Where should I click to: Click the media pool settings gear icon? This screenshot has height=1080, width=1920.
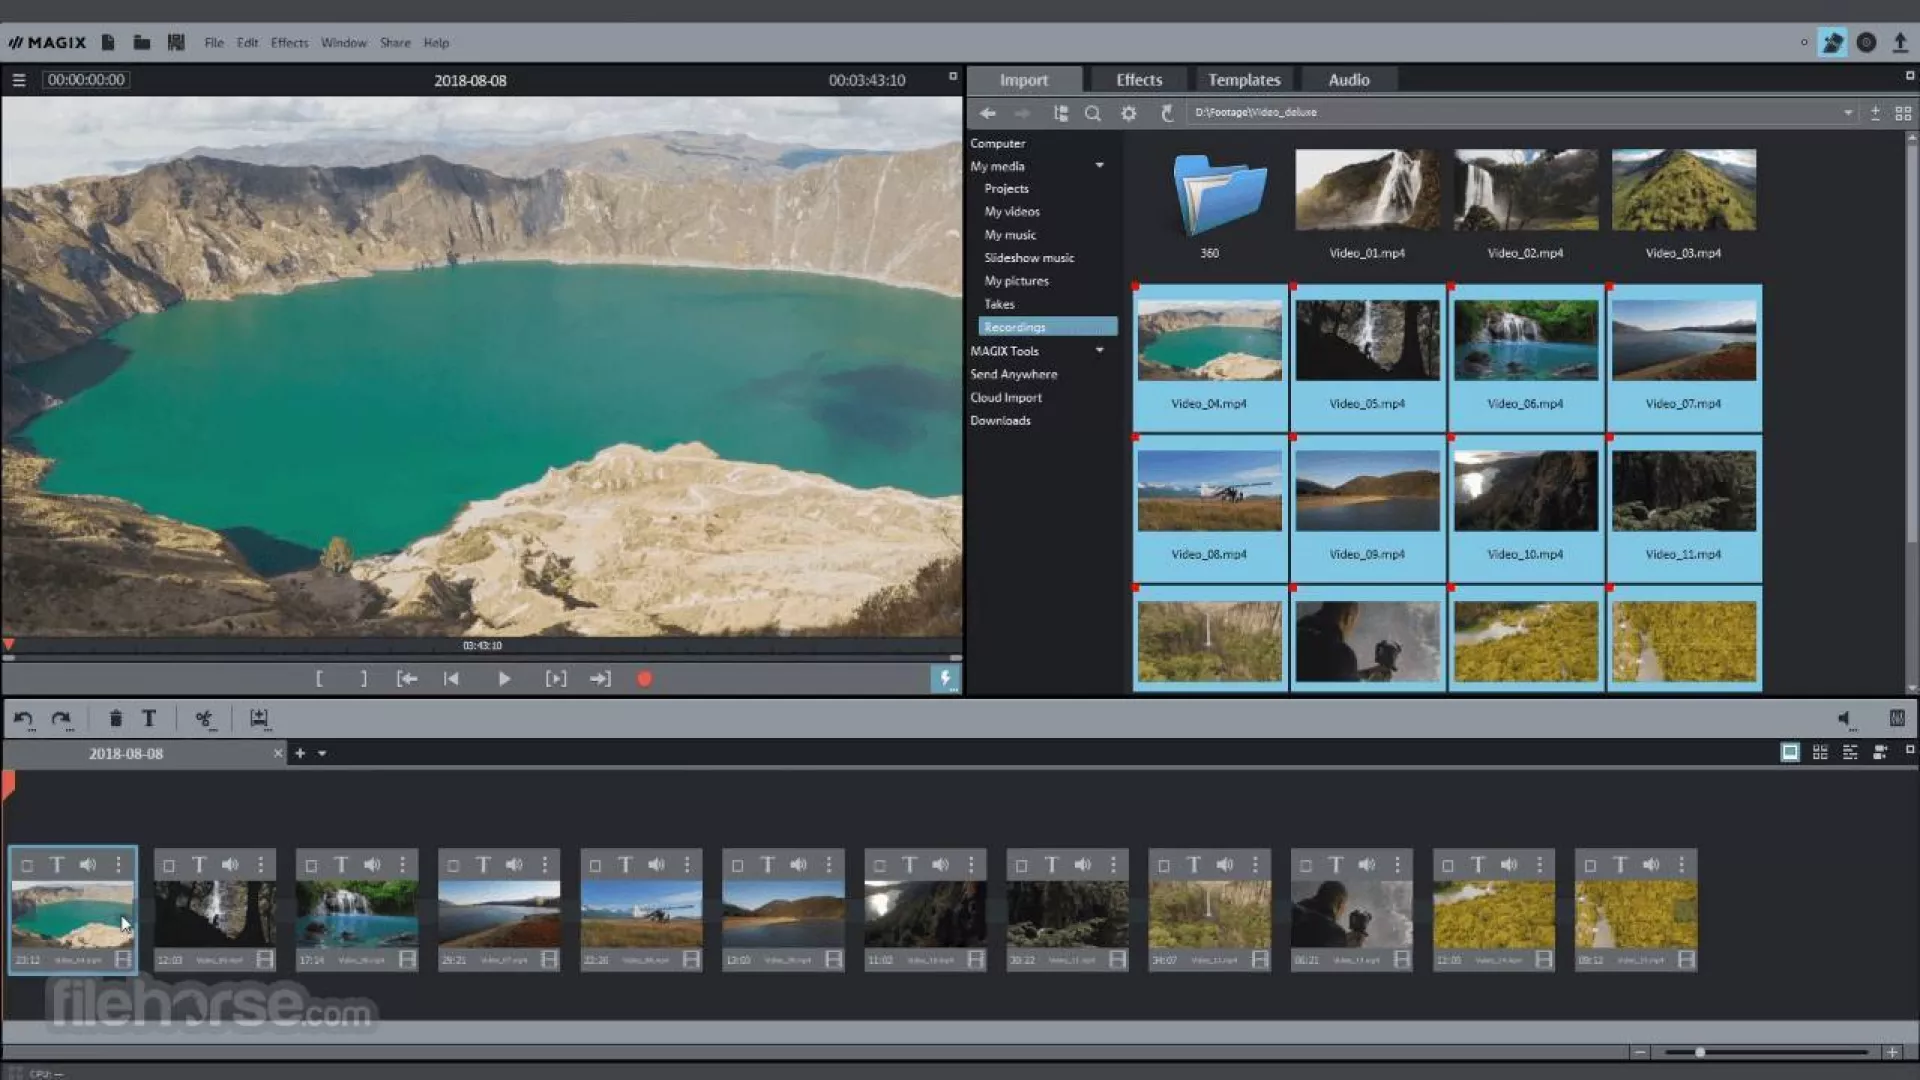(1129, 113)
